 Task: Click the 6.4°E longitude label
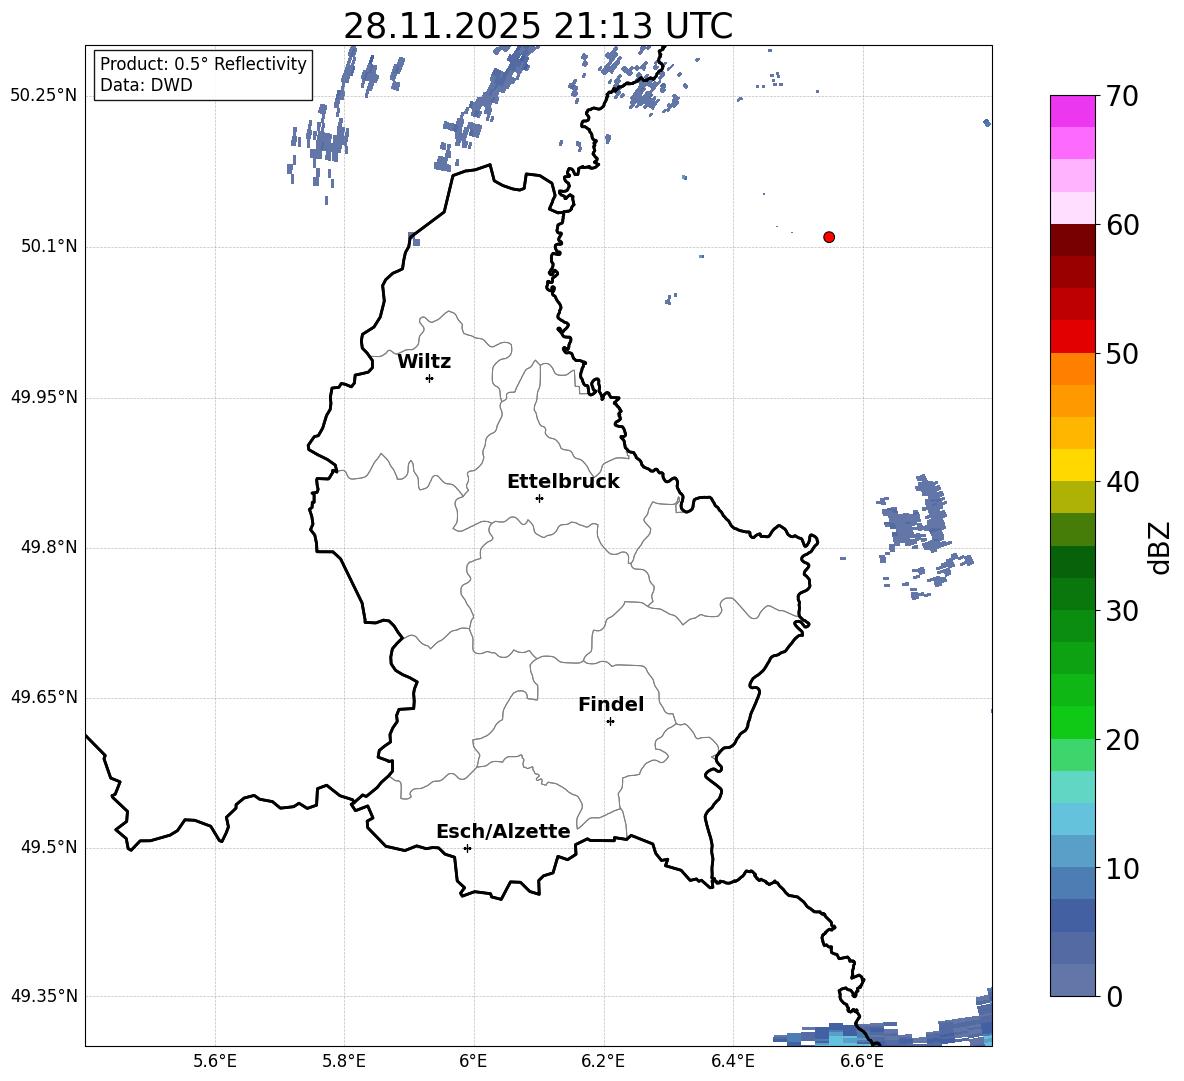732,1061
